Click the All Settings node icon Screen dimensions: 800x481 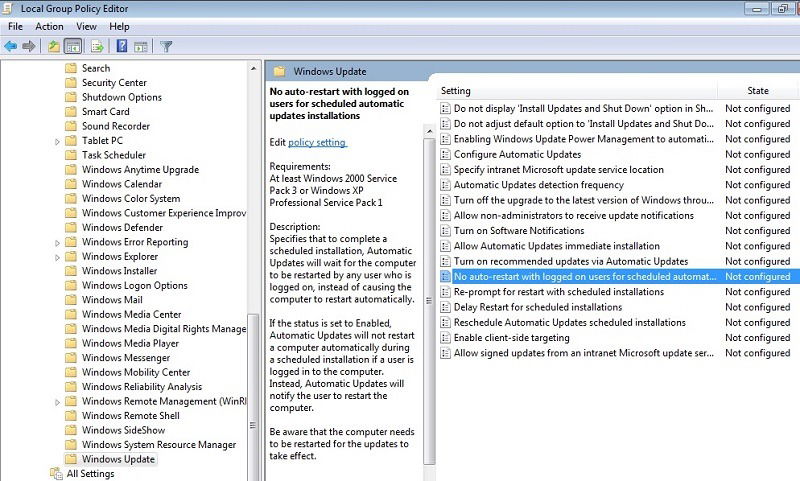56,473
